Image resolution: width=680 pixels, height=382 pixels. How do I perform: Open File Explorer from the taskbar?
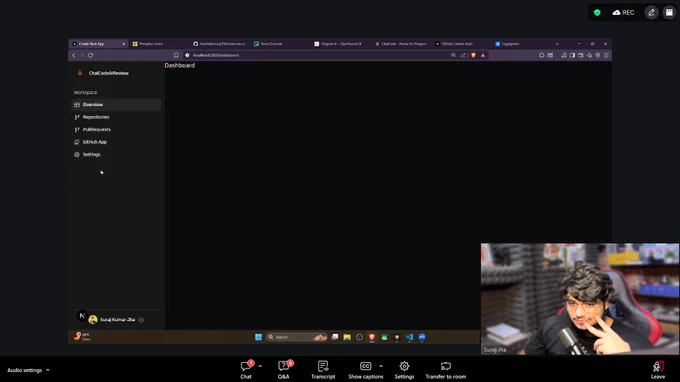point(347,337)
